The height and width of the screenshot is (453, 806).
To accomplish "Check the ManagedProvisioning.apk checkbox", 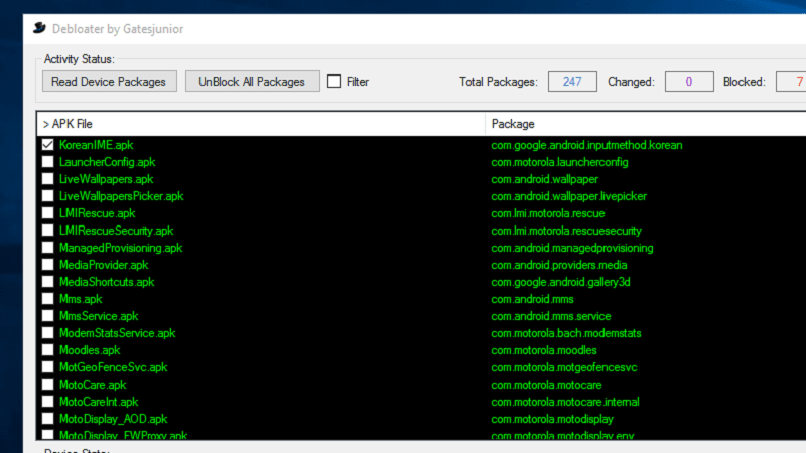I will click(47, 248).
